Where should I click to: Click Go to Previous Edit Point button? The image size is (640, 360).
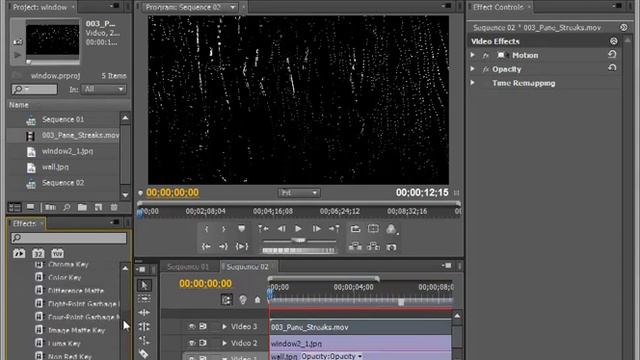click(x=263, y=229)
